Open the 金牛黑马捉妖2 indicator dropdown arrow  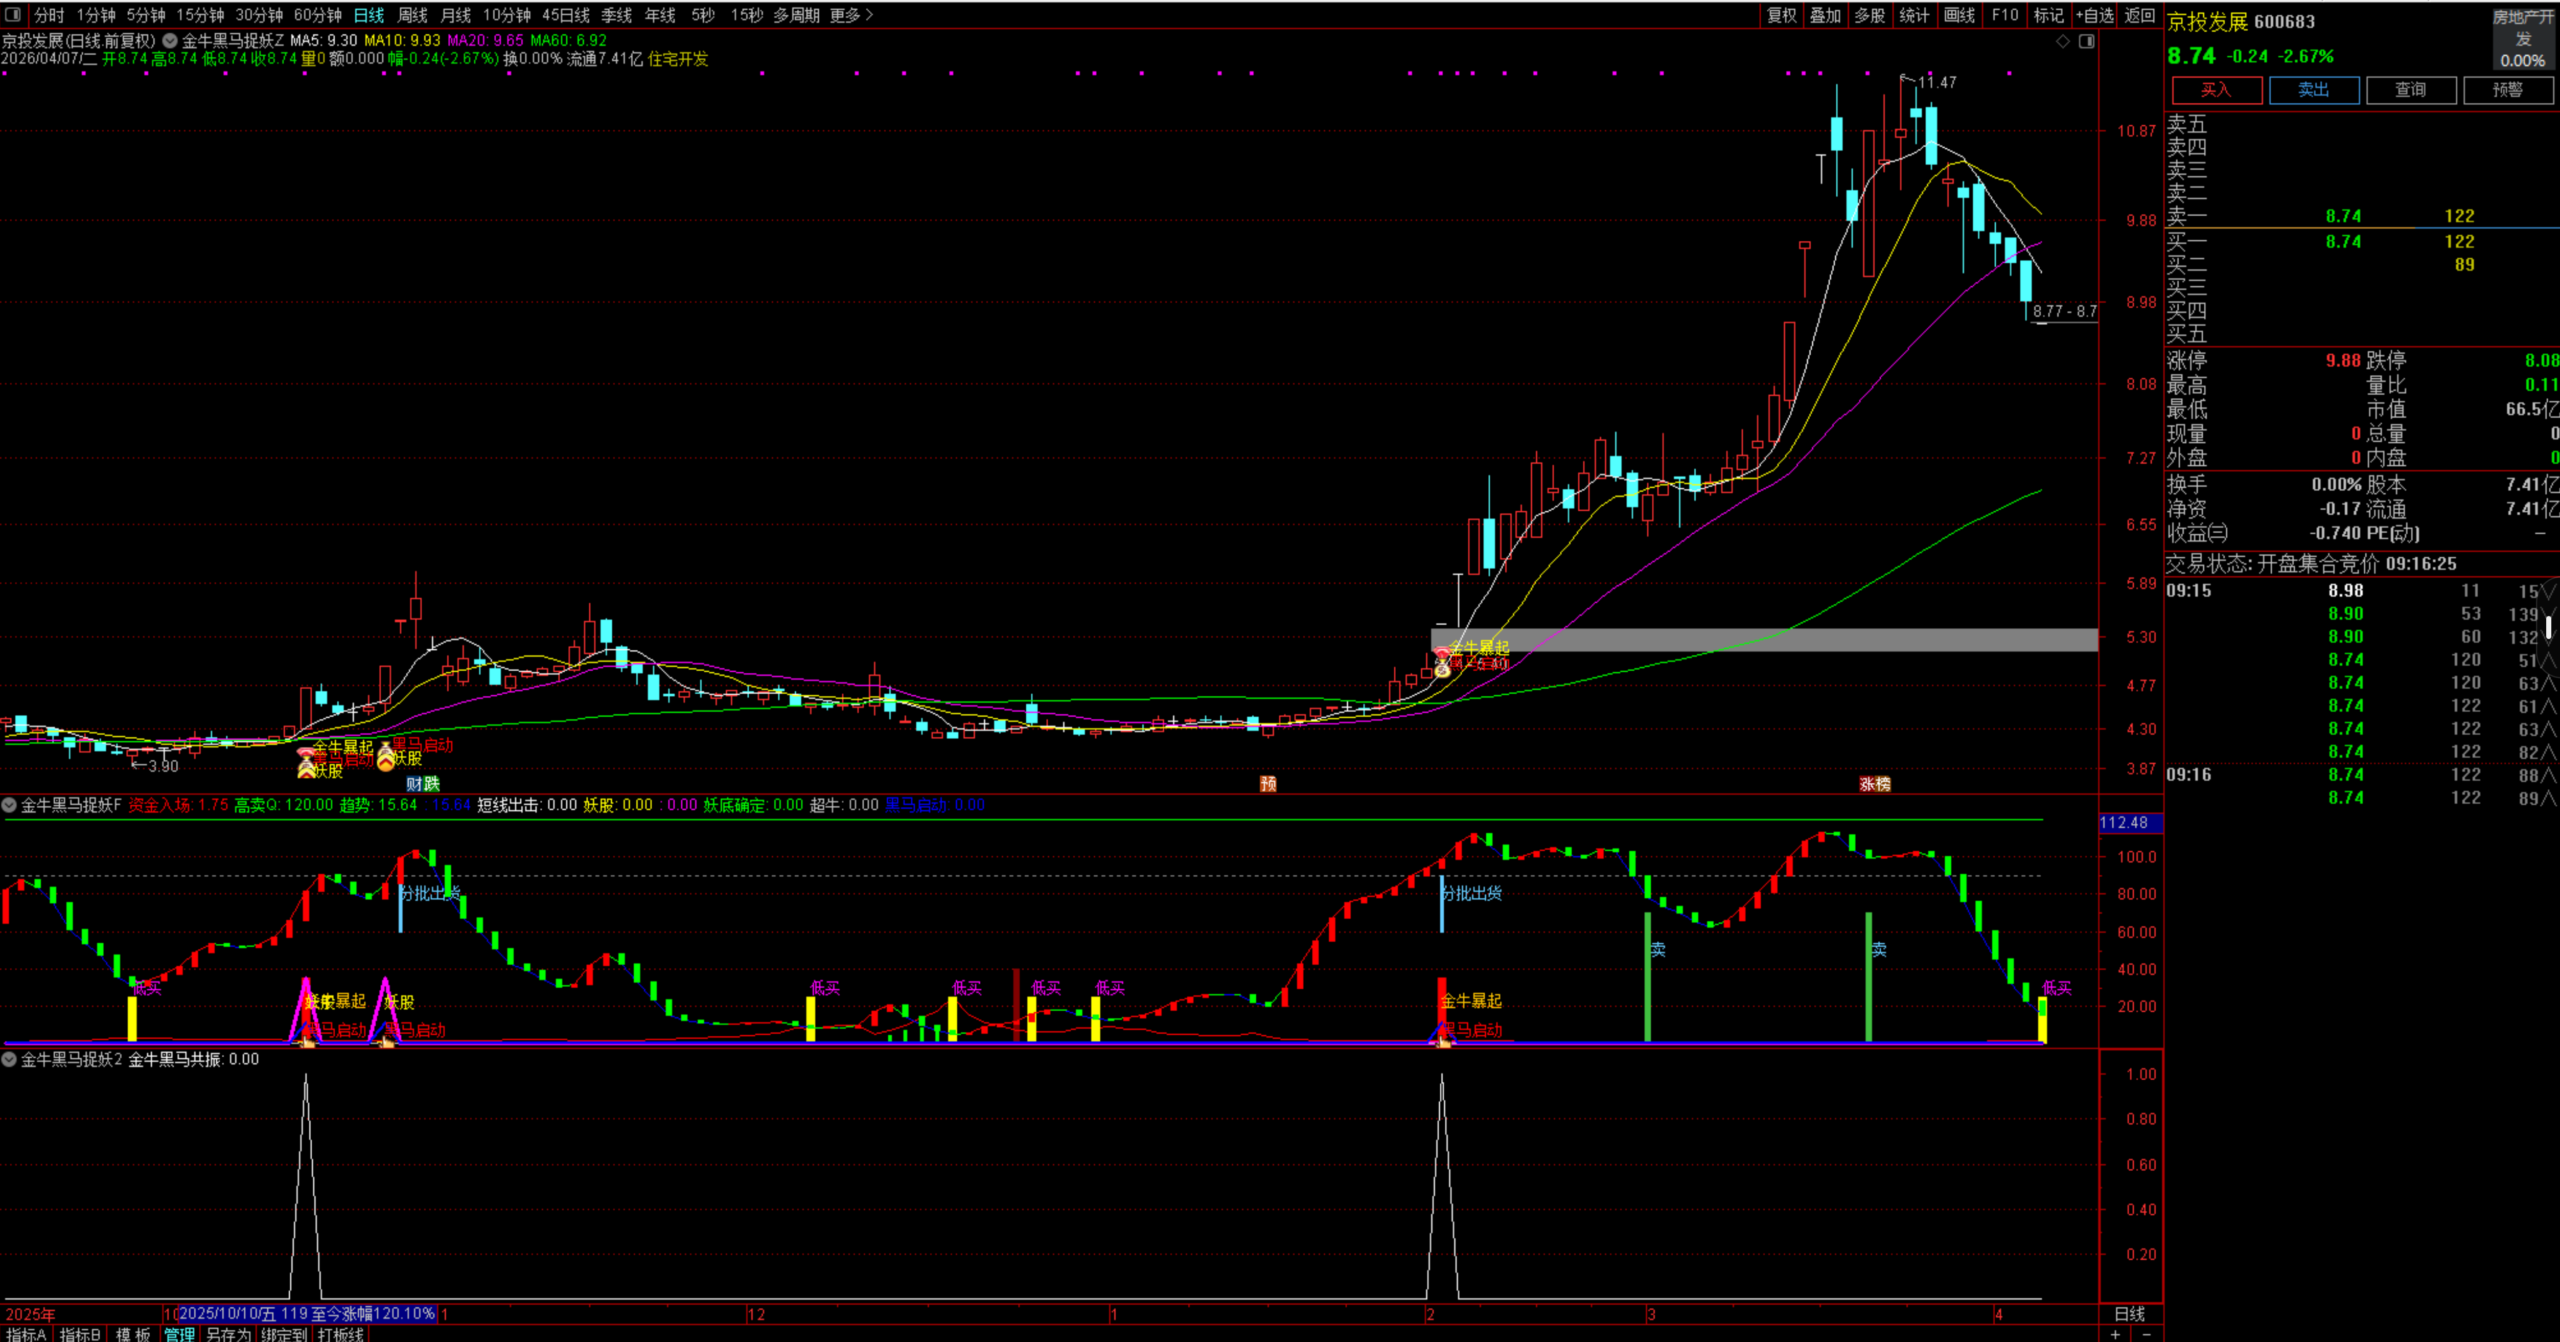pos(9,1059)
